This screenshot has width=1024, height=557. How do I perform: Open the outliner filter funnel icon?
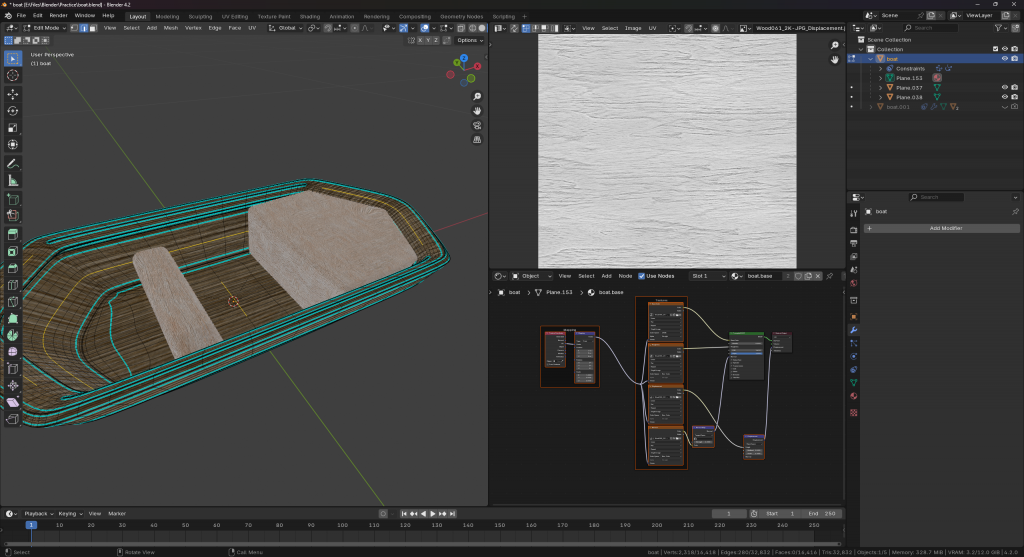[x=1000, y=28]
